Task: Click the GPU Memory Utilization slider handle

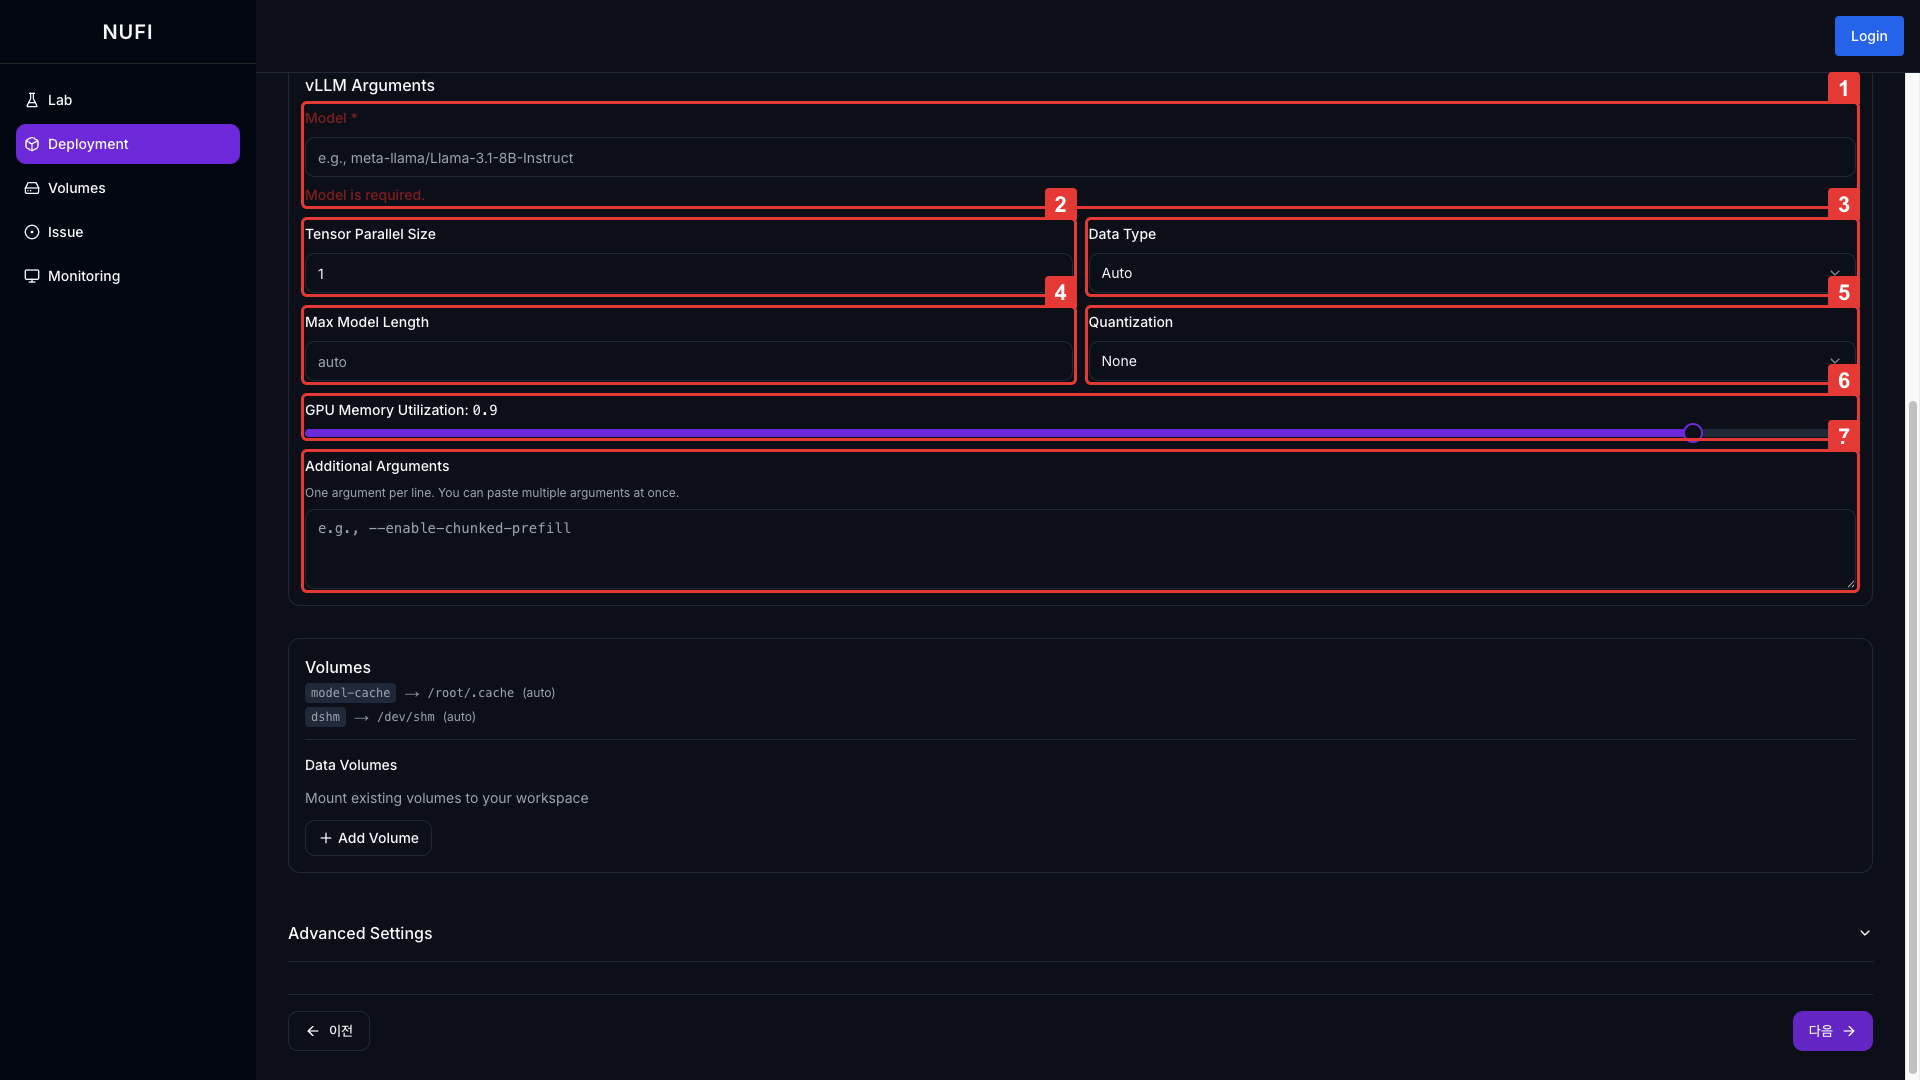Action: tap(1692, 433)
